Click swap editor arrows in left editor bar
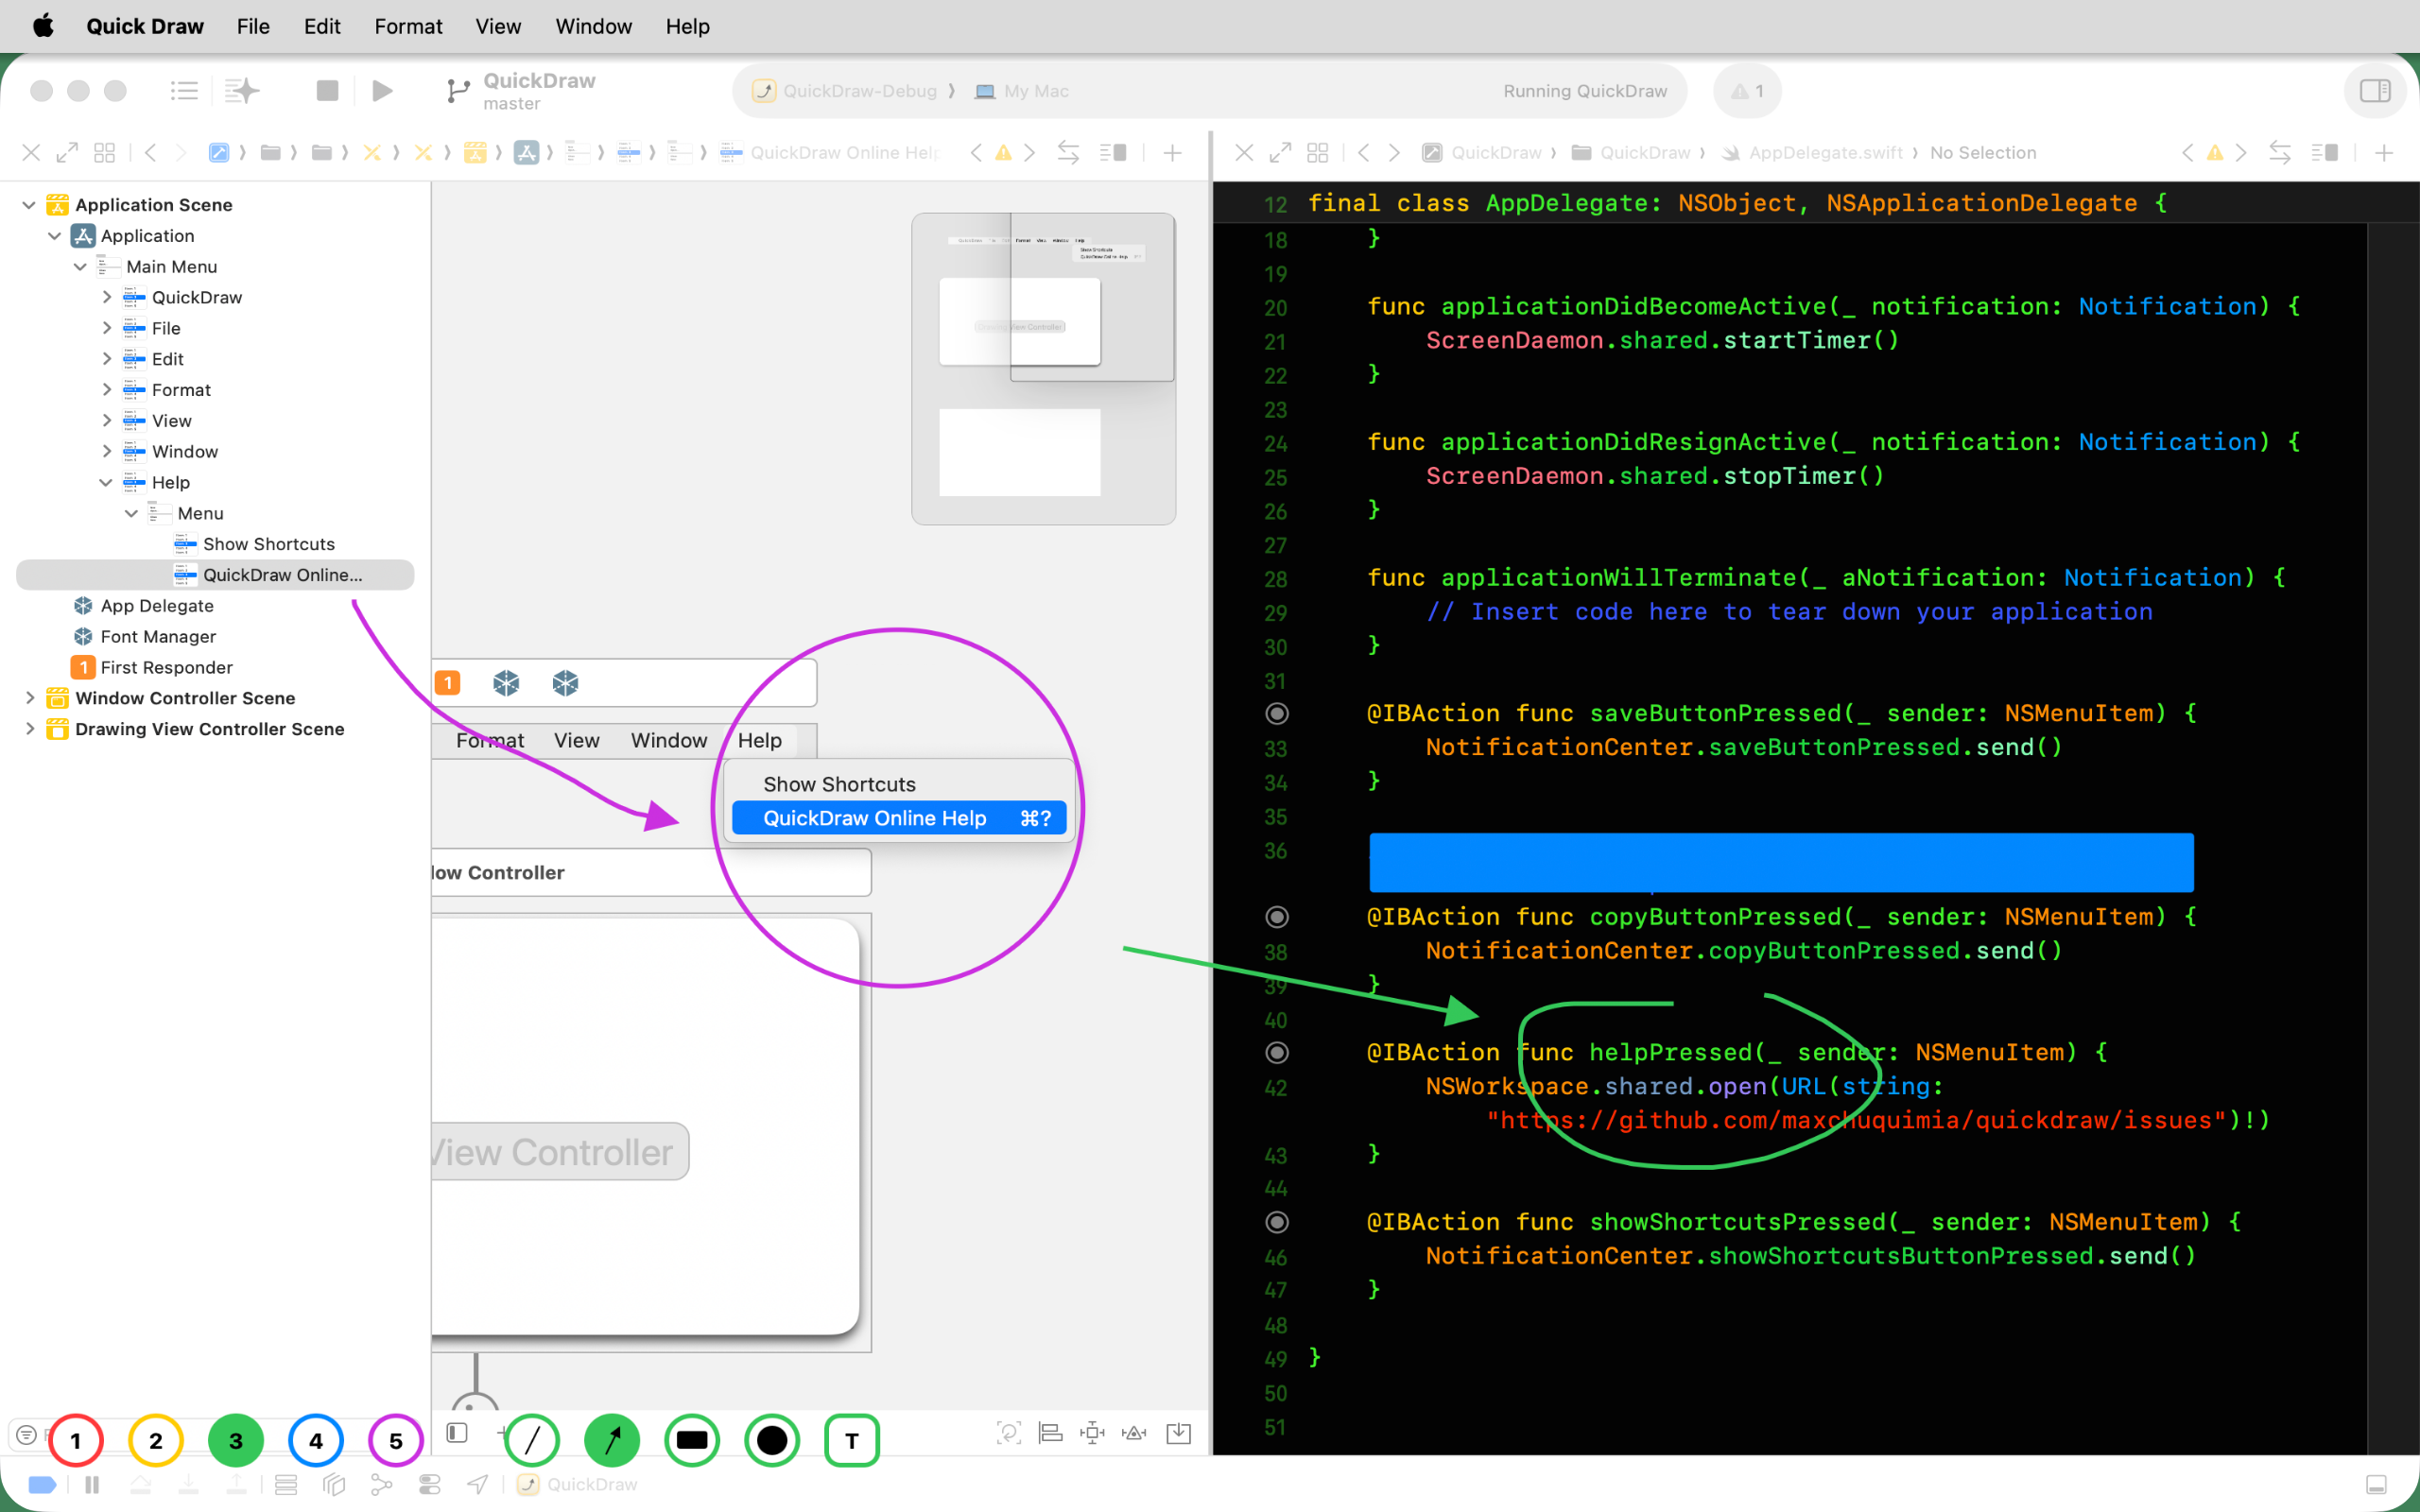 1068,152
